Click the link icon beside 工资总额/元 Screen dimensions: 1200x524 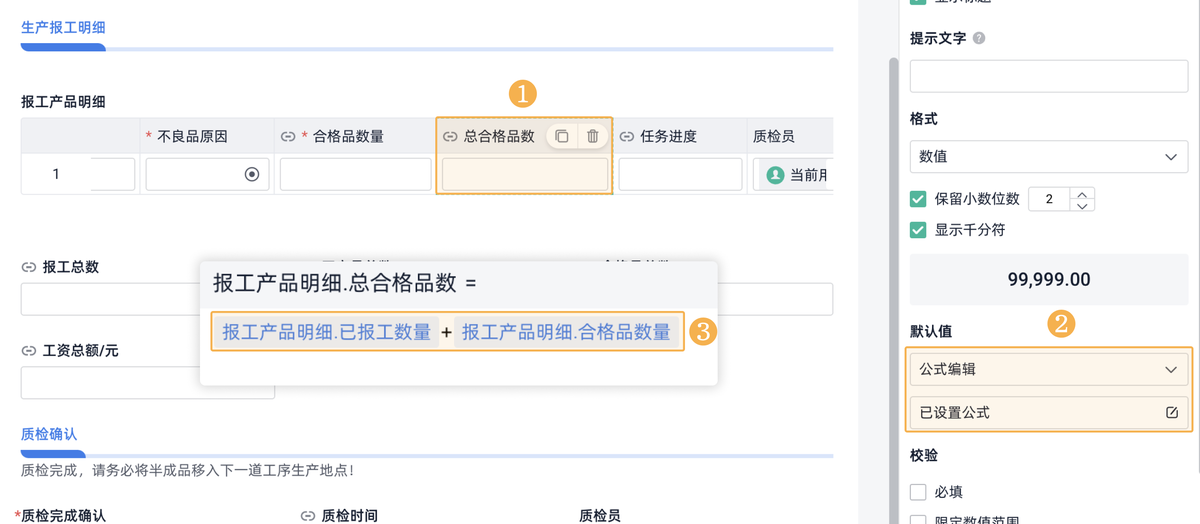coord(28,351)
